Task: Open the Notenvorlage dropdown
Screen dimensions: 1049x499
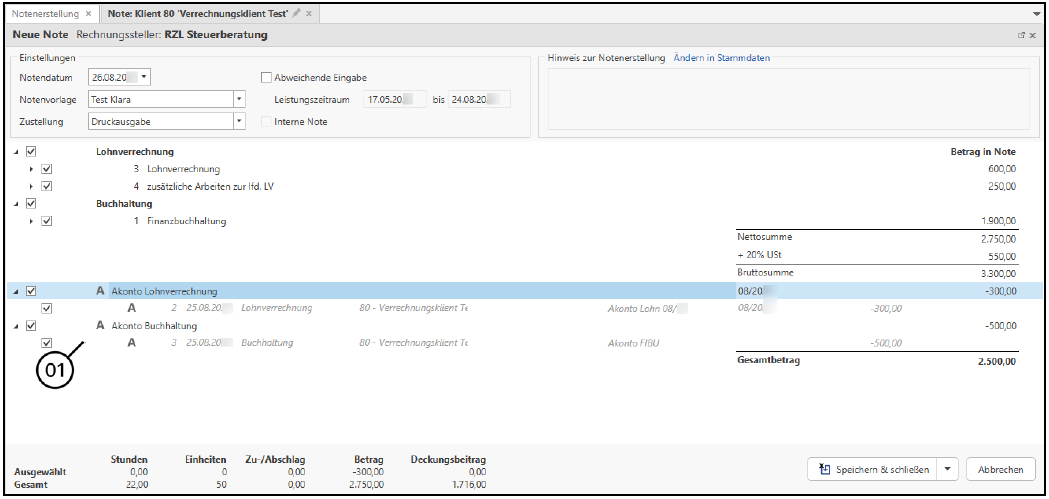Action: (239, 100)
